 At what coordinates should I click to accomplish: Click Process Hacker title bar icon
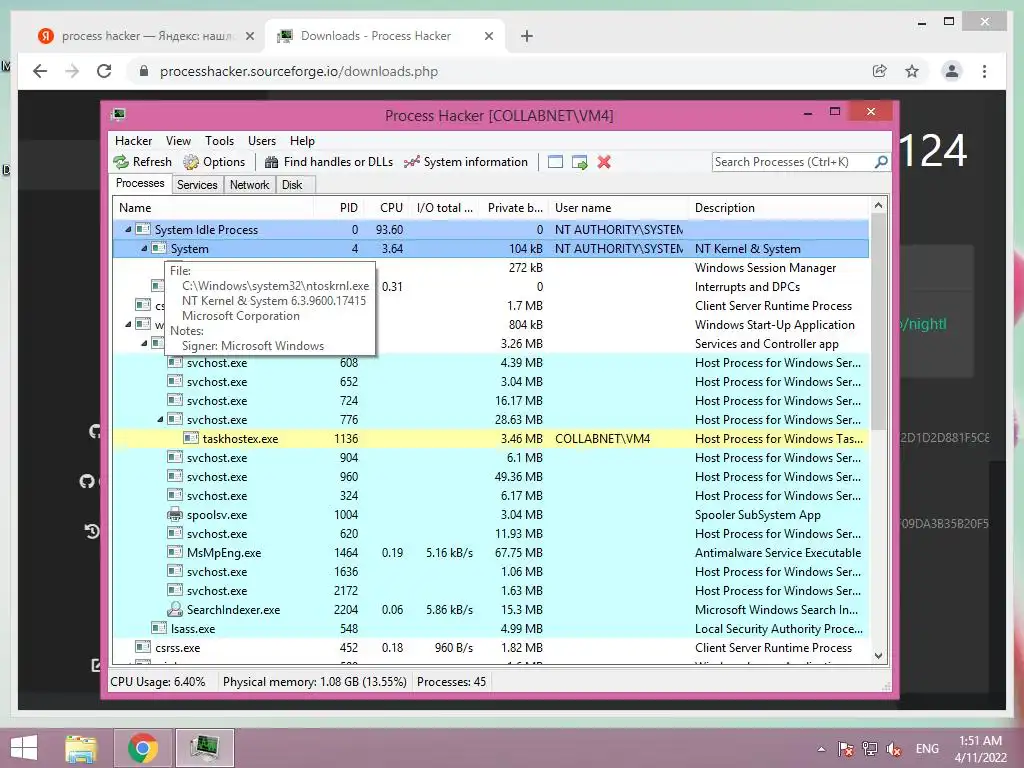119,115
